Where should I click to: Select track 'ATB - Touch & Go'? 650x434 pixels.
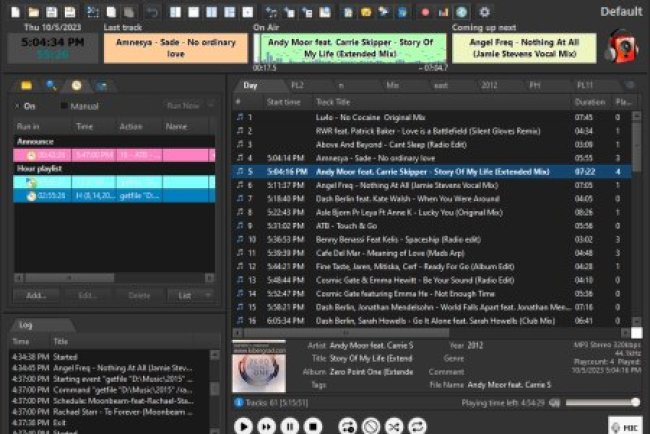point(432,226)
